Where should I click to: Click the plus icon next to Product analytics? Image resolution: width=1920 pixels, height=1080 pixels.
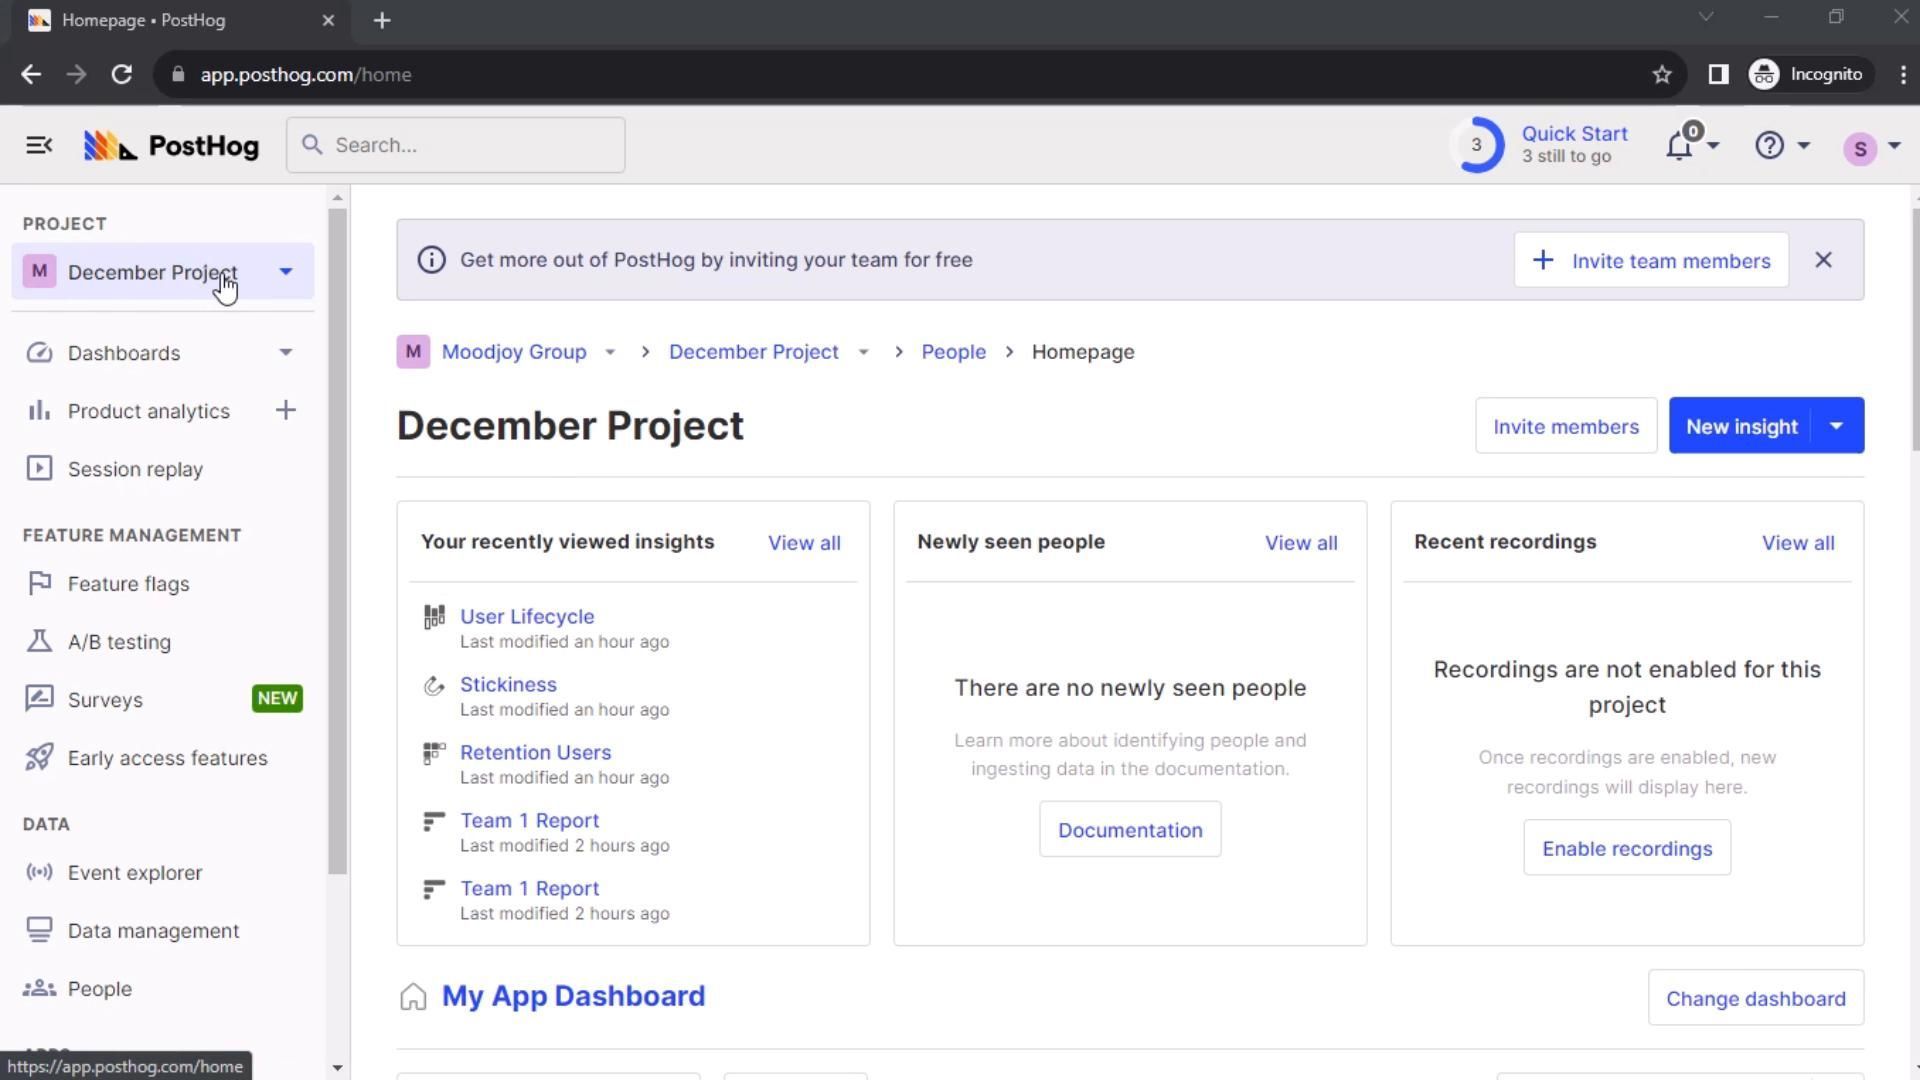pos(286,411)
